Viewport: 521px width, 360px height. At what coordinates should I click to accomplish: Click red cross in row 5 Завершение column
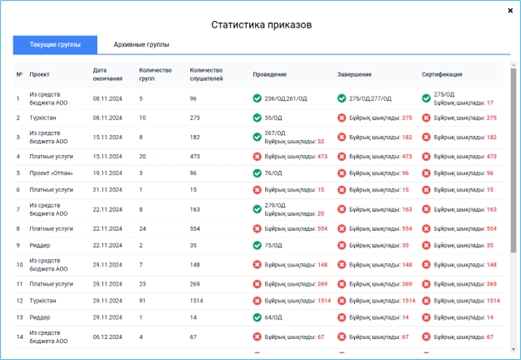tap(342, 173)
